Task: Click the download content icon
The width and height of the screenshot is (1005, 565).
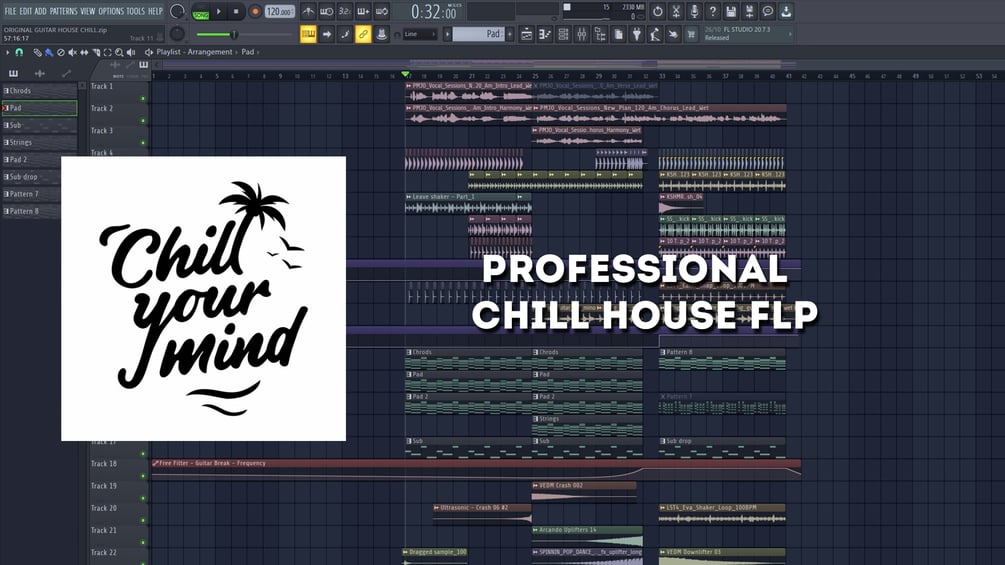Action: click(786, 12)
